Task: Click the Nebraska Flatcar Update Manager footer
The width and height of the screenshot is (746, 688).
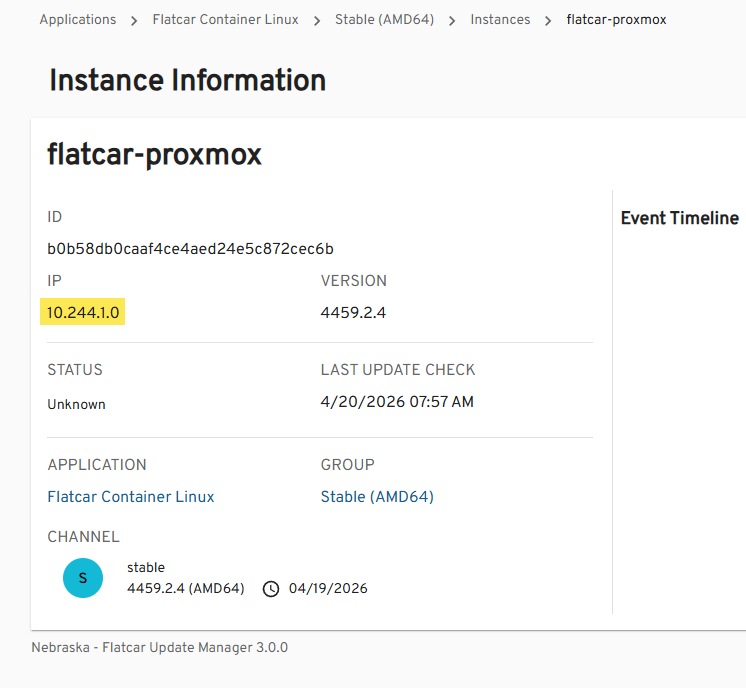Action: [160, 647]
